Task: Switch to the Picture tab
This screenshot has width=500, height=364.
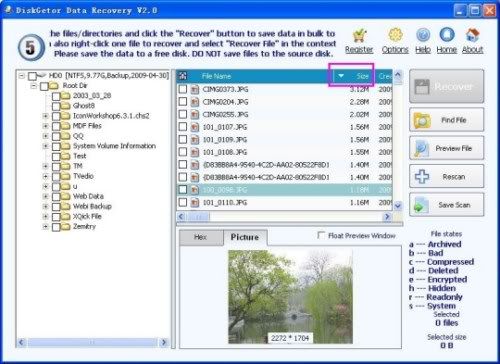Action: [x=245, y=237]
